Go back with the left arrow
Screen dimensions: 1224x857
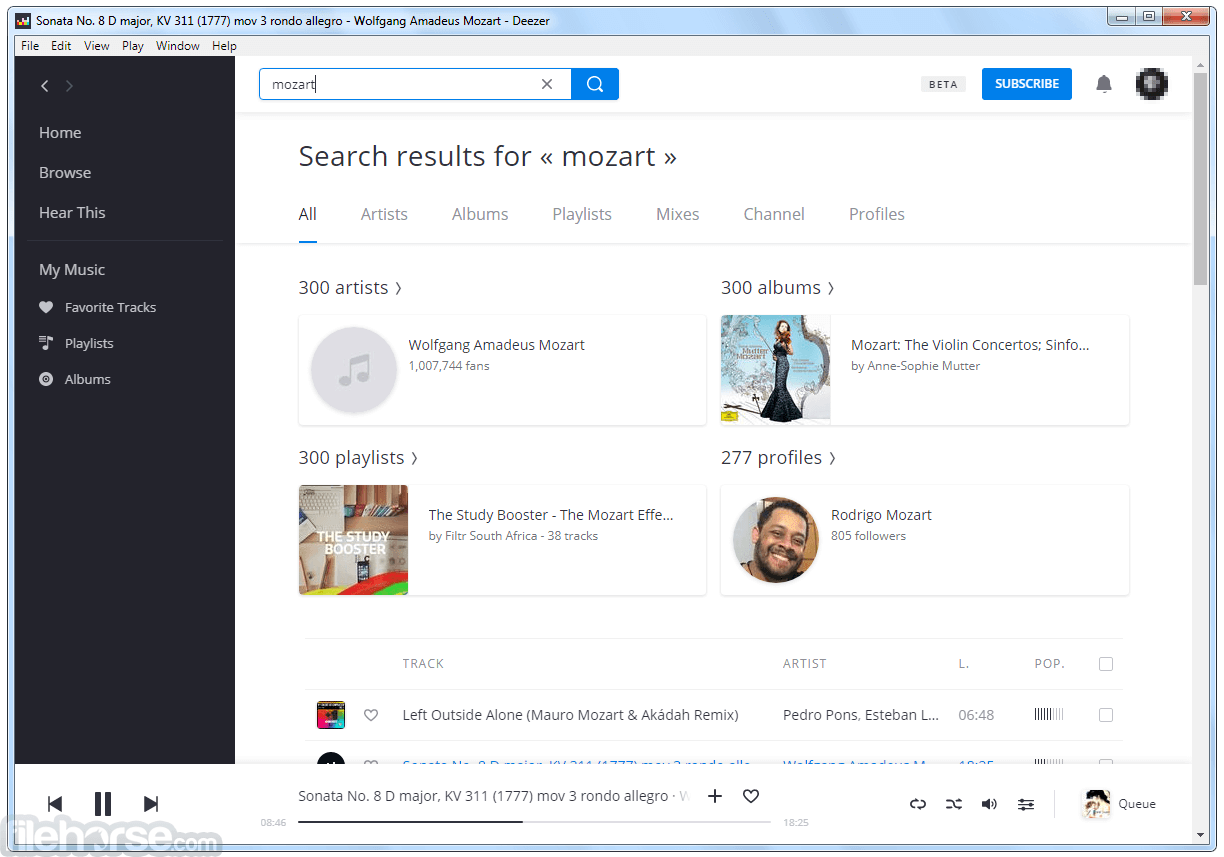click(45, 86)
